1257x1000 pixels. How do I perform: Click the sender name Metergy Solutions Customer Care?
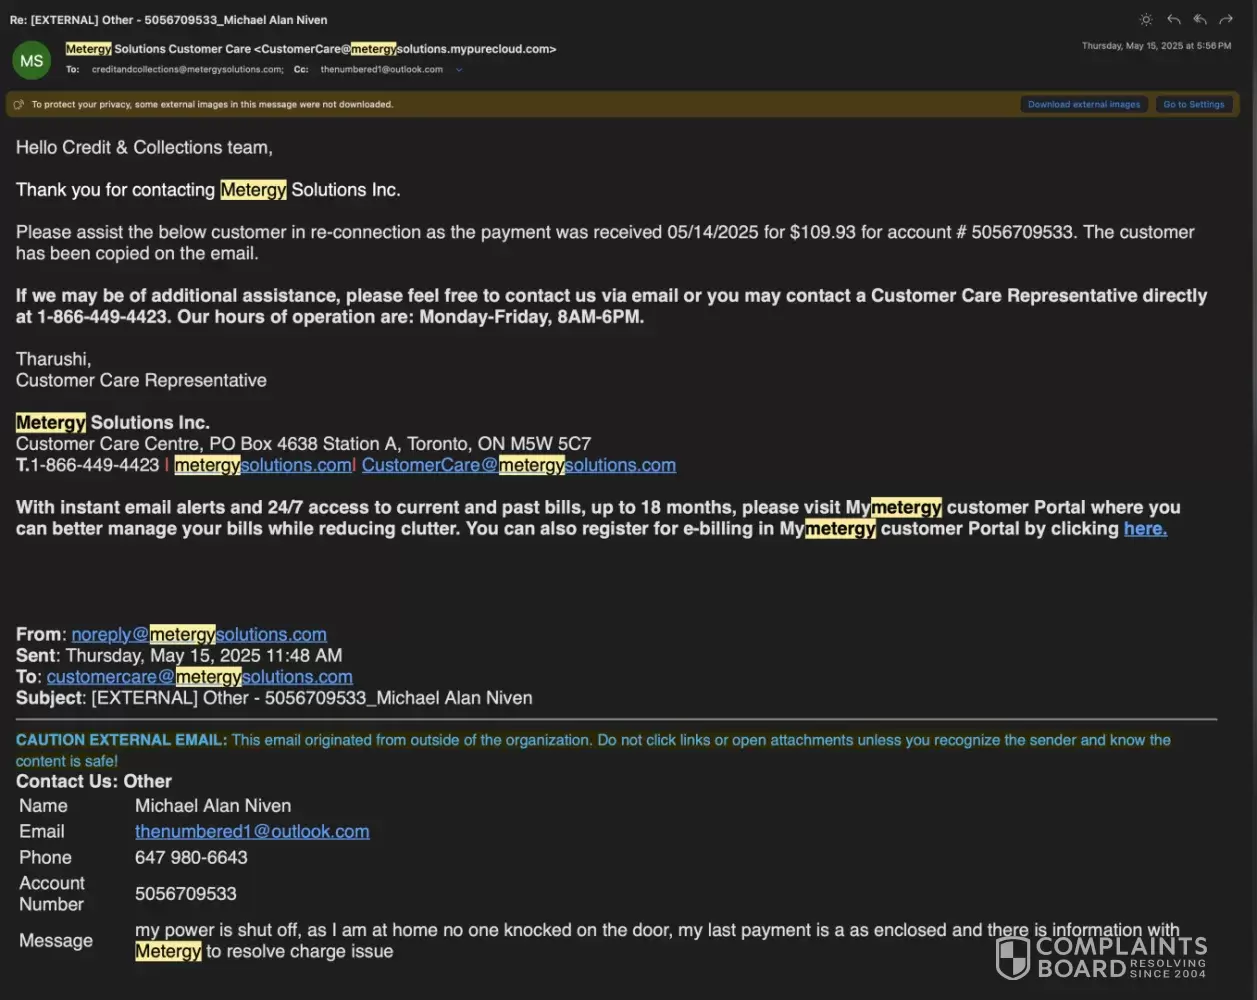pyautogui.click(x=158, y=49)
